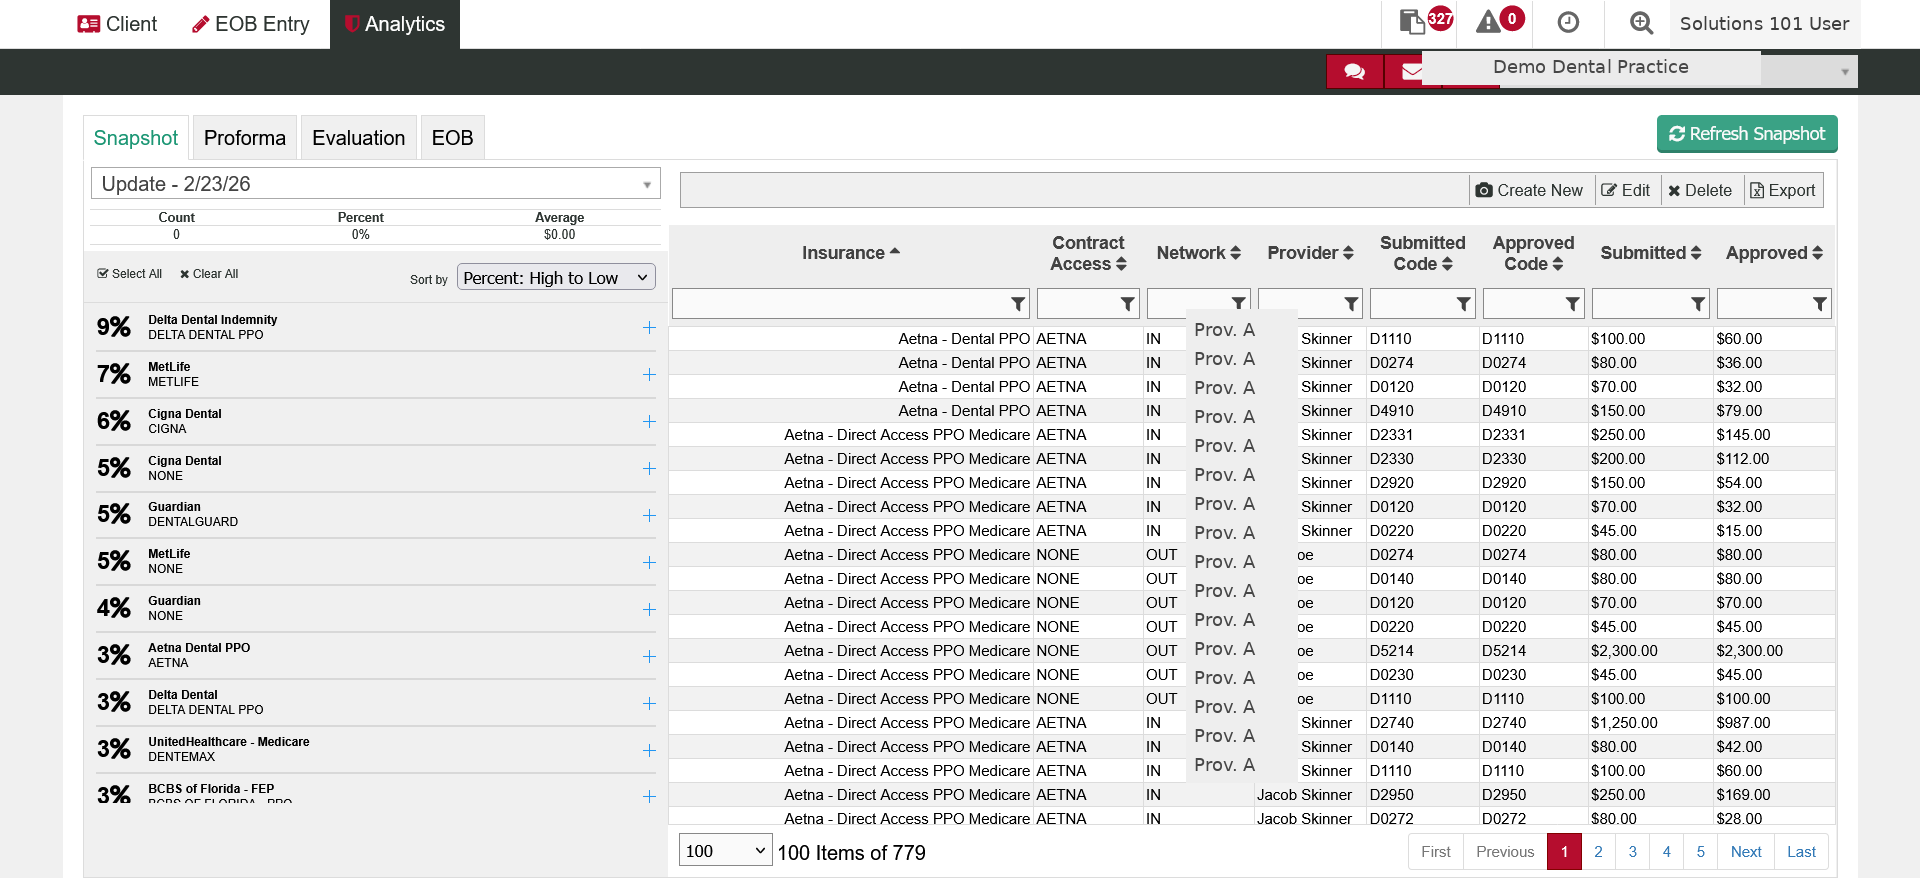Sort by Approved Code column header
Image resolution: width=1920 pixels, height=878 pixels.
[x=1533, y=253]
